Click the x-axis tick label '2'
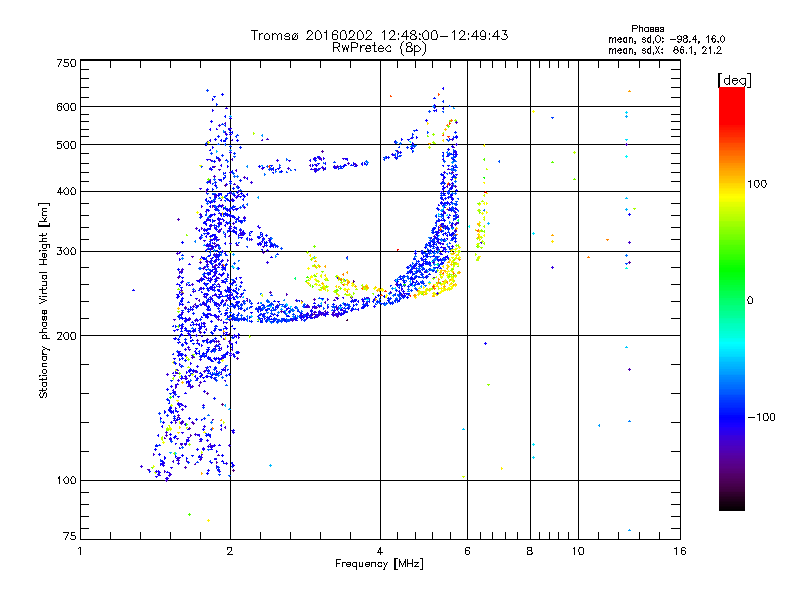Screen dimensions: 800x600 [x=230, y=551]
